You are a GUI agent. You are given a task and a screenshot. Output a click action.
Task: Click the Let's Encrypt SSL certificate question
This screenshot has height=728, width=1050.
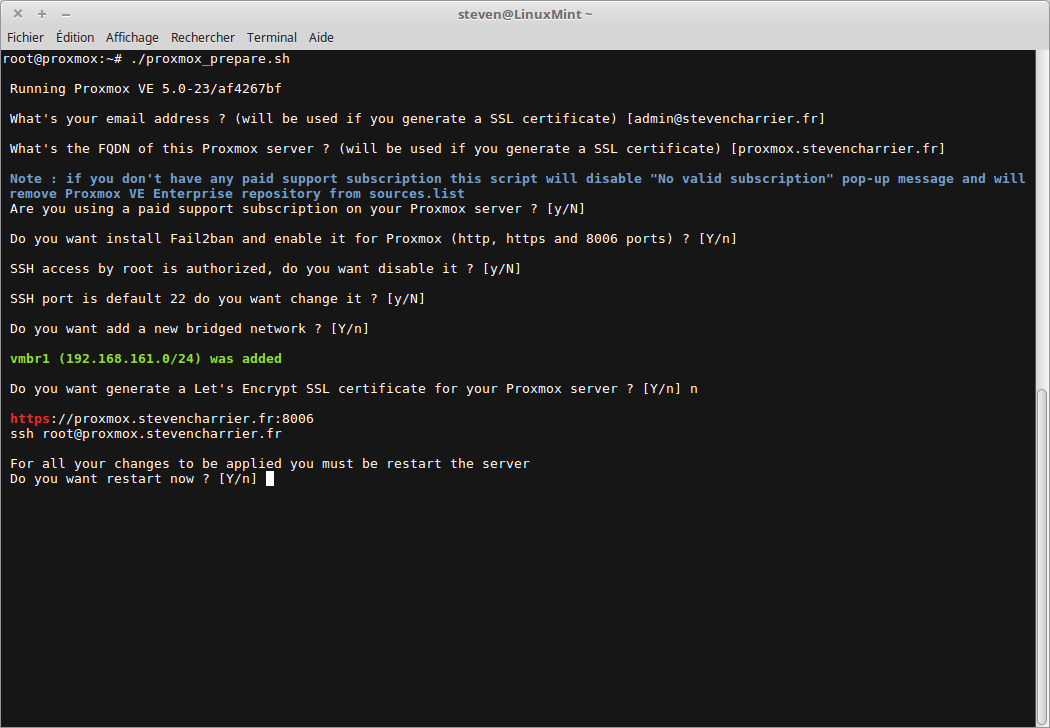pyautogui.click(x=354, y=389)
